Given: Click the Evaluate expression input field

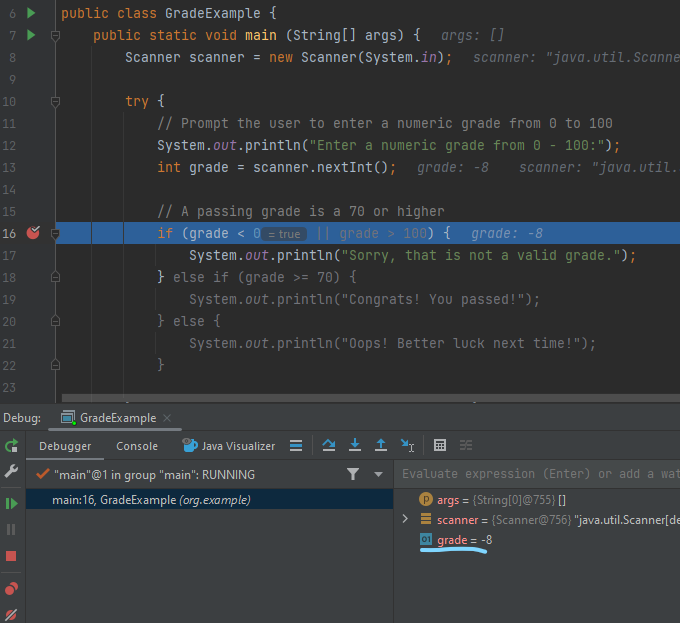Looking at the screenshot, I should pos(538,474).
